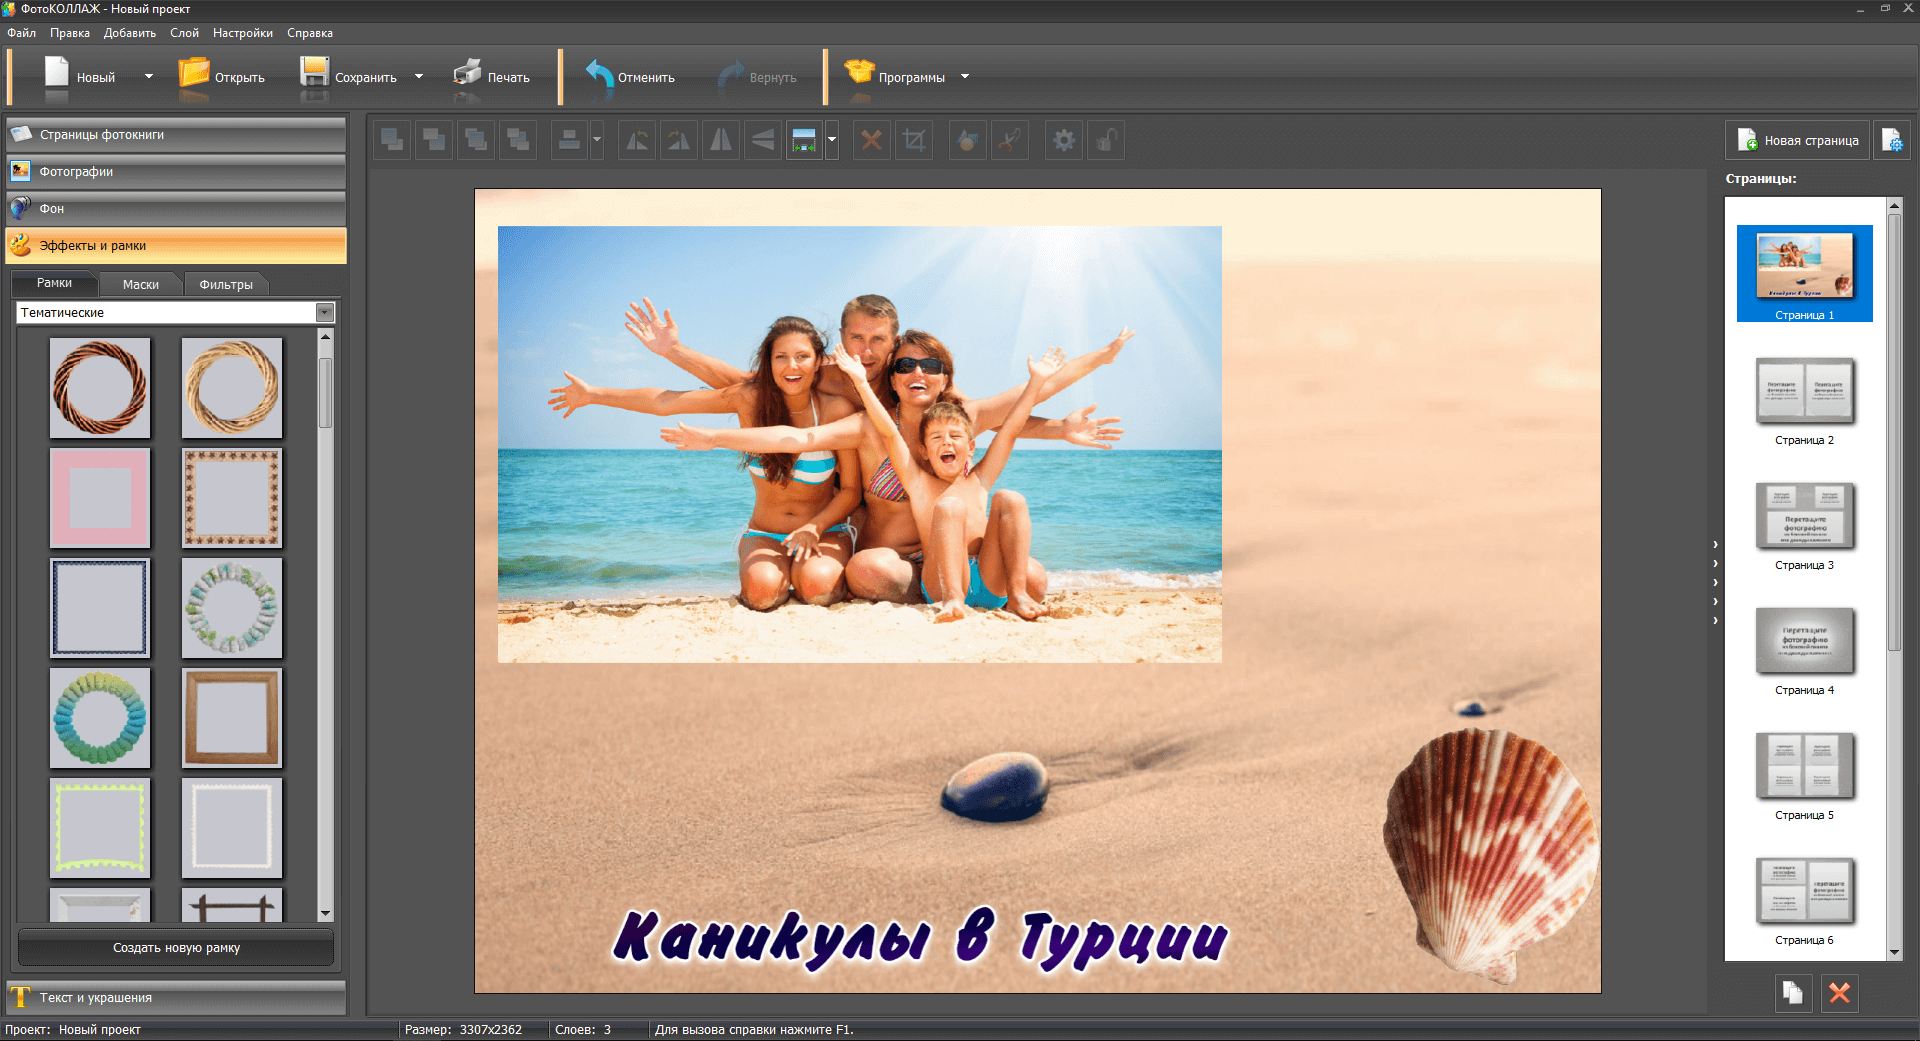Toggle the layer lock padlock icon
The image size is (1920, 1041).
(x=1105, y=141)
